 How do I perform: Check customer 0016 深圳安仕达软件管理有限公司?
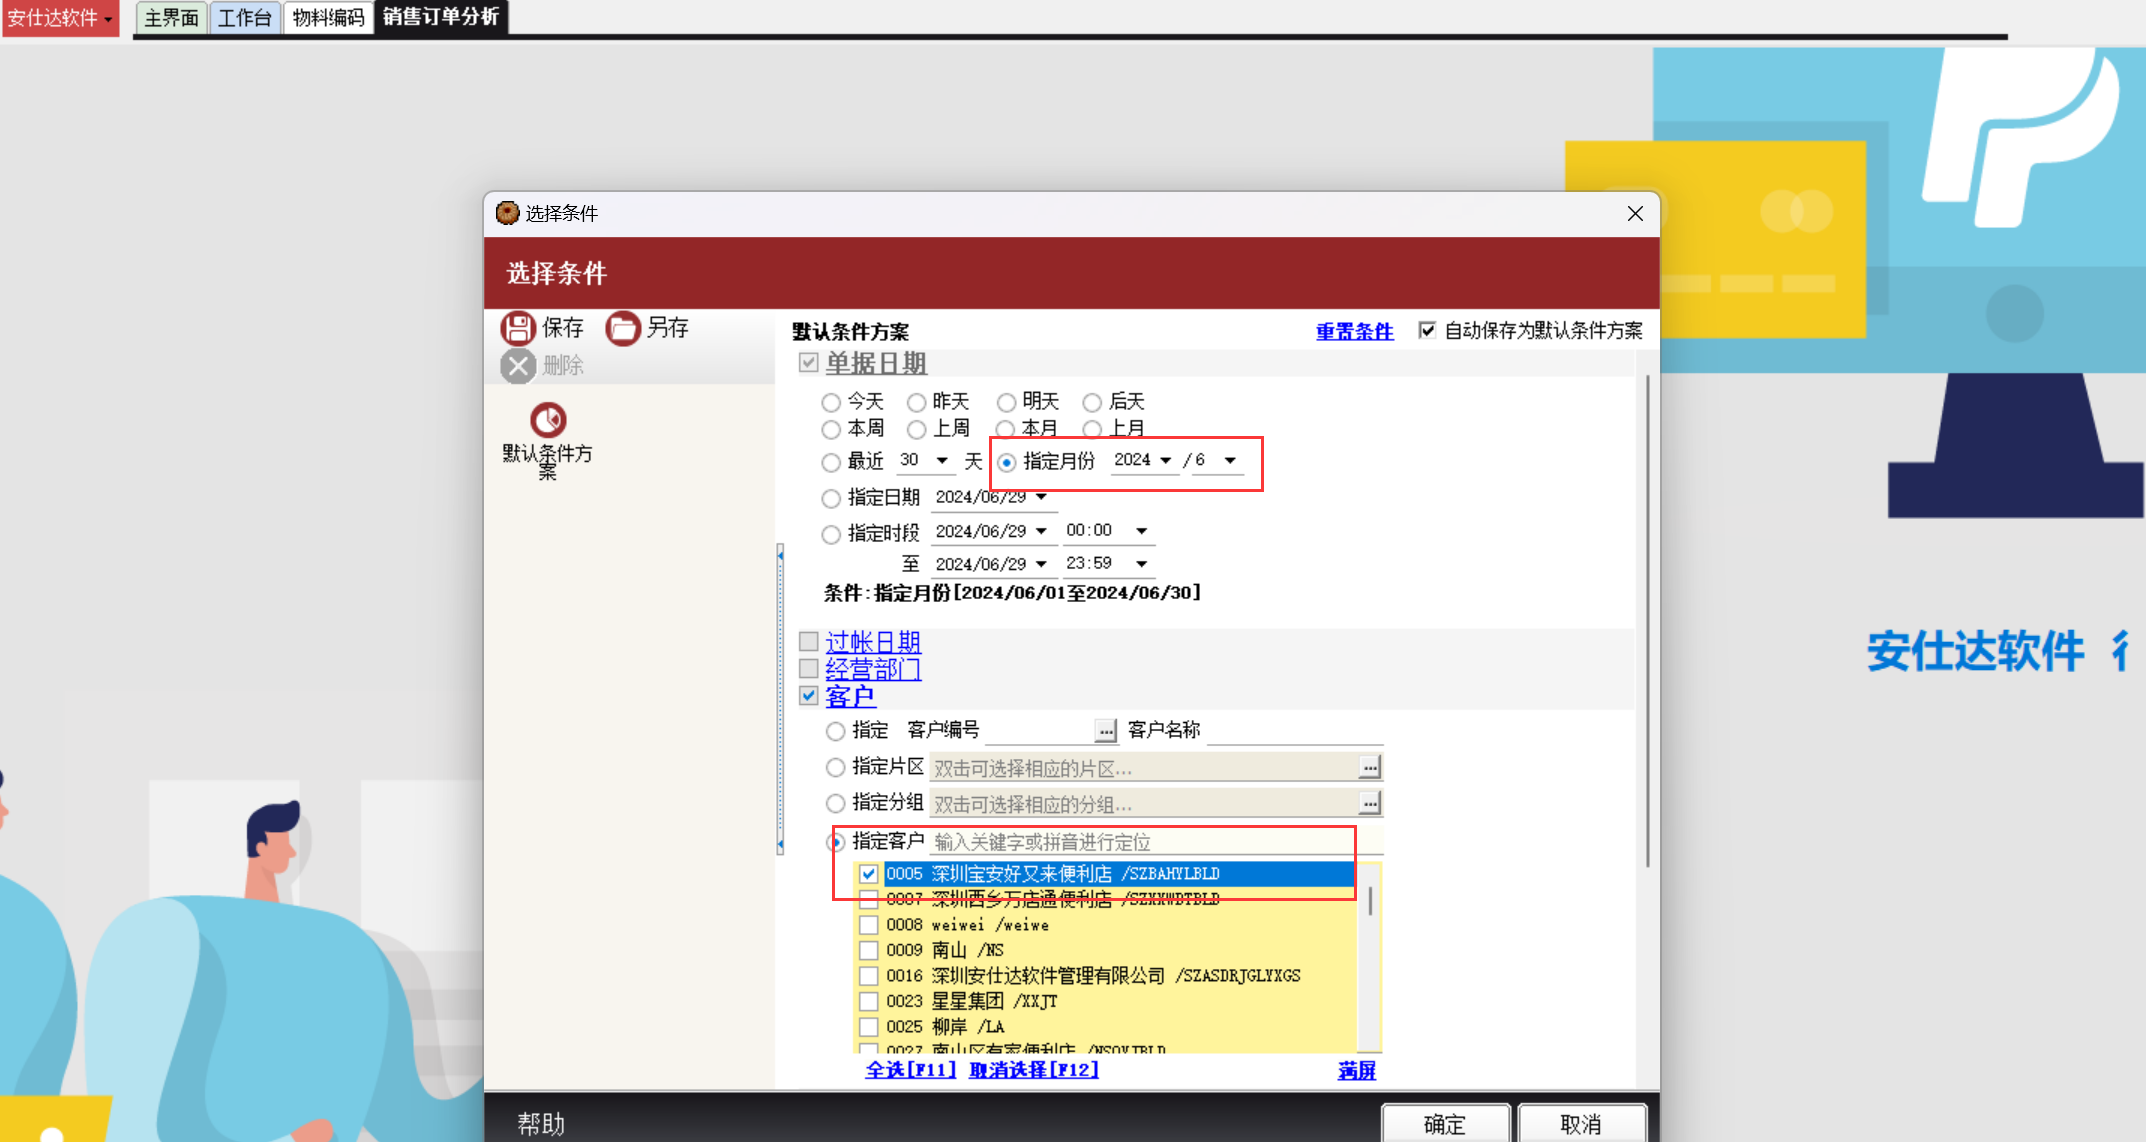(x=868, y=975)
